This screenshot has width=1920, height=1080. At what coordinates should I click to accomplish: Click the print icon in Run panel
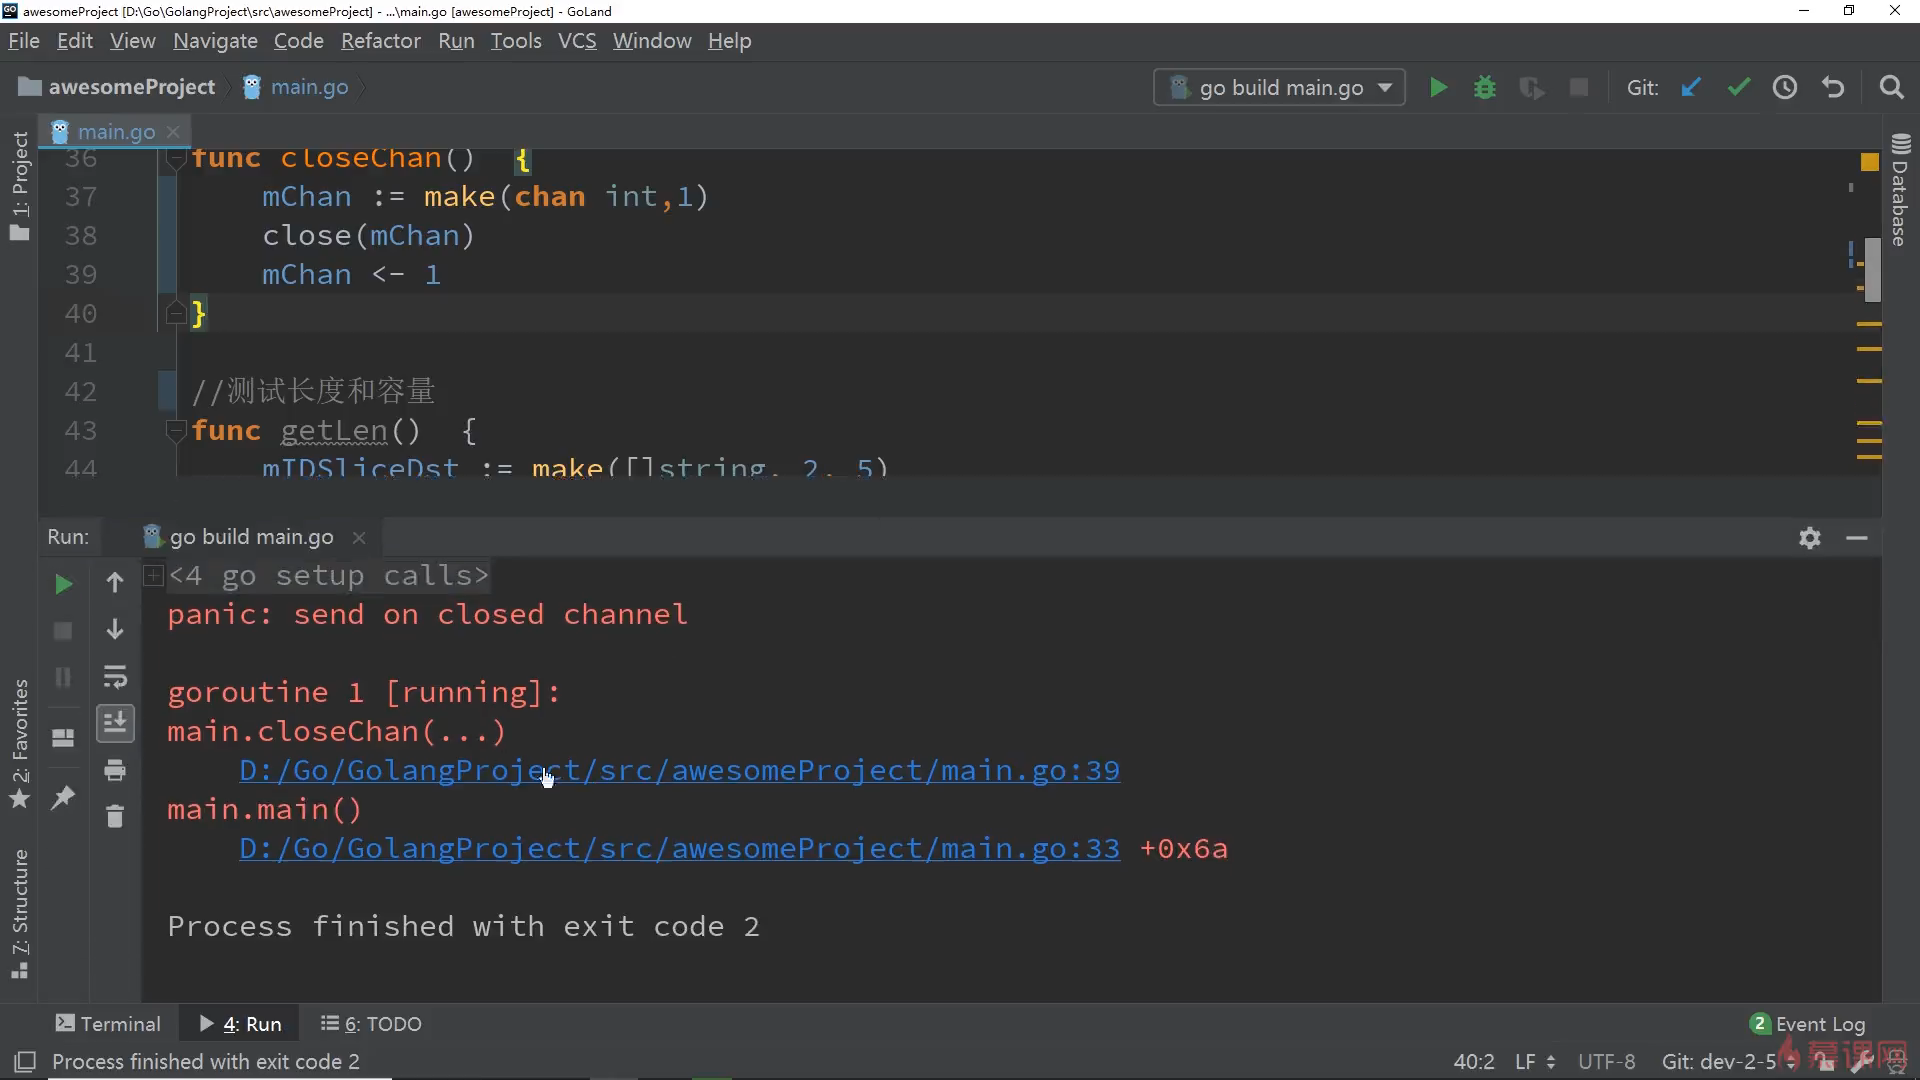click(x=115, y=770)
